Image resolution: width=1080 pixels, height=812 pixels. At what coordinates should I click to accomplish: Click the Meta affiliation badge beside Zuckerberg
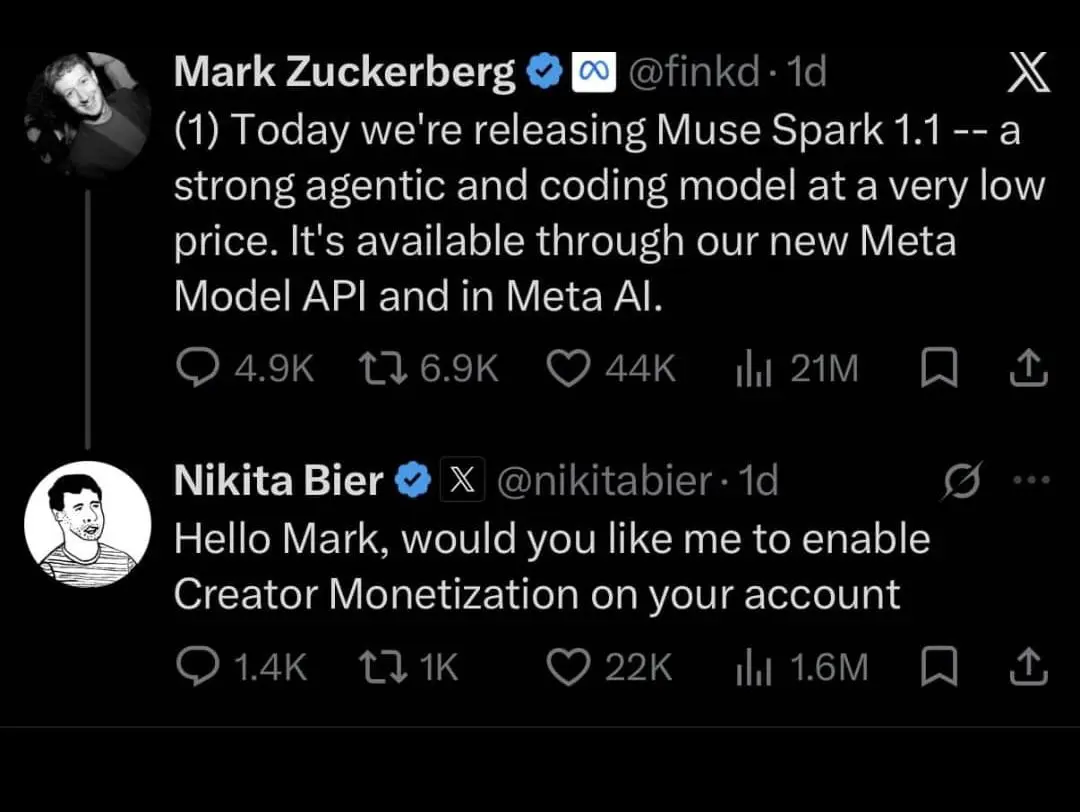594,72
